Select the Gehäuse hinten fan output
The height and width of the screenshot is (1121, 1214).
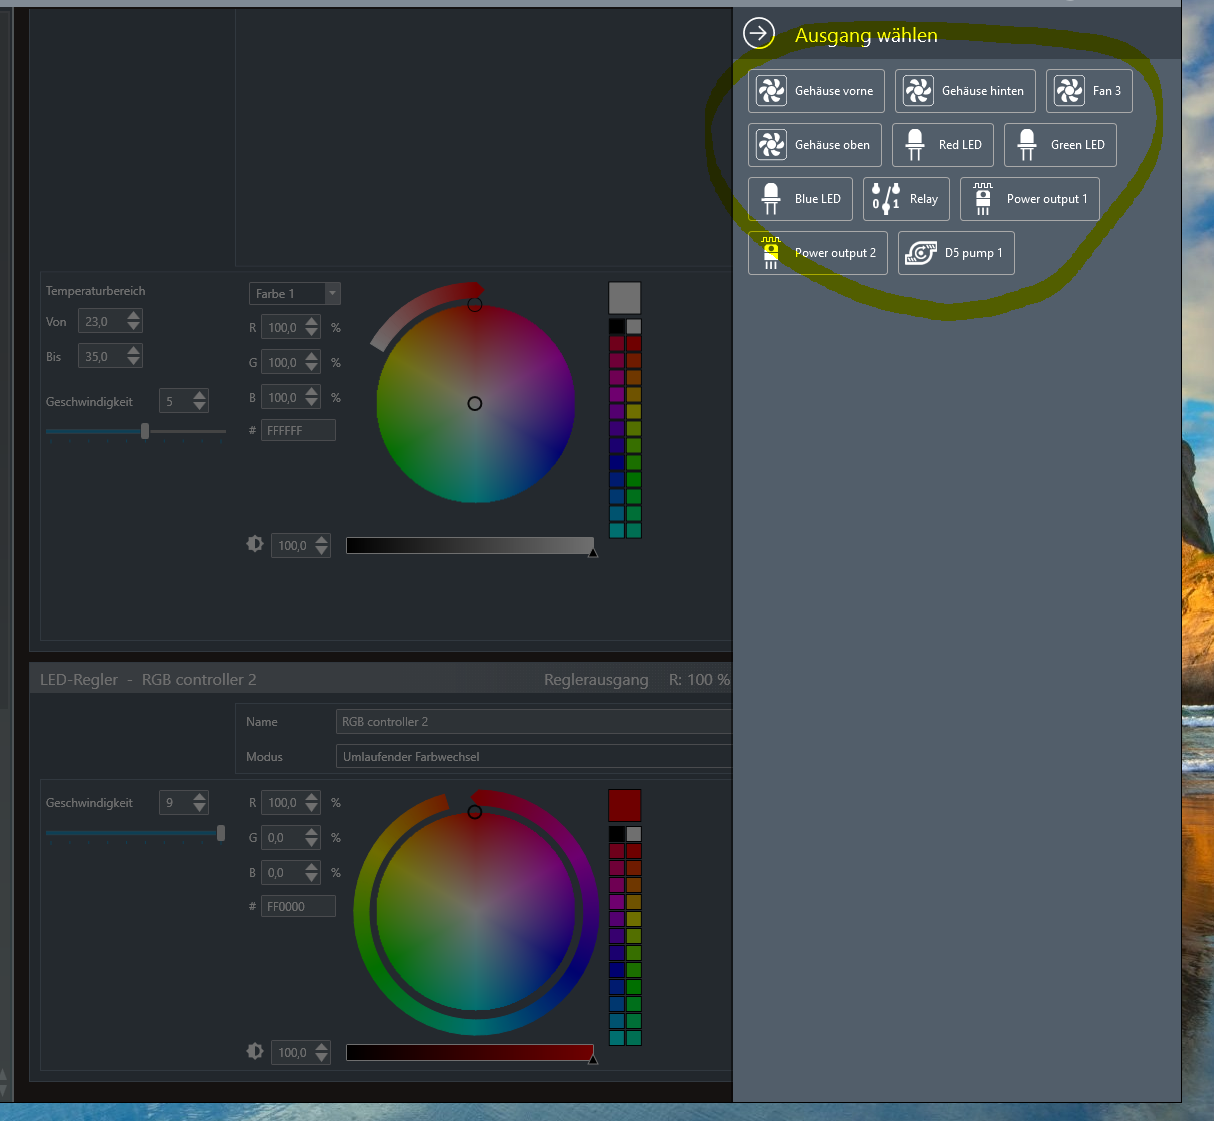point(964,91)
